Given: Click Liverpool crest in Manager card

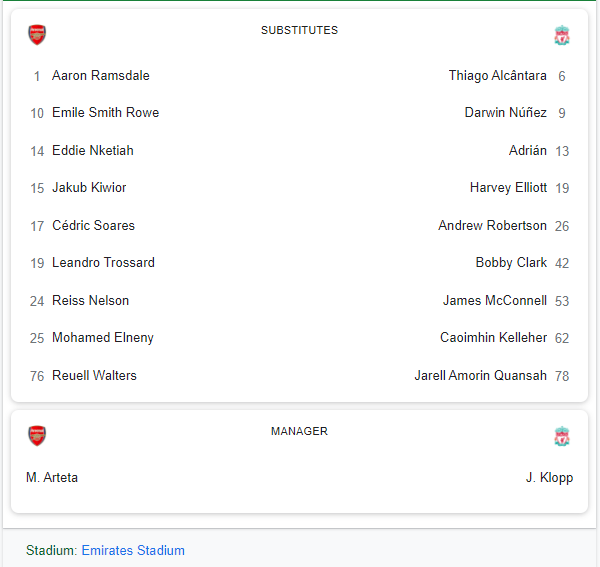Looking at the screenshot, I should 562,437.
